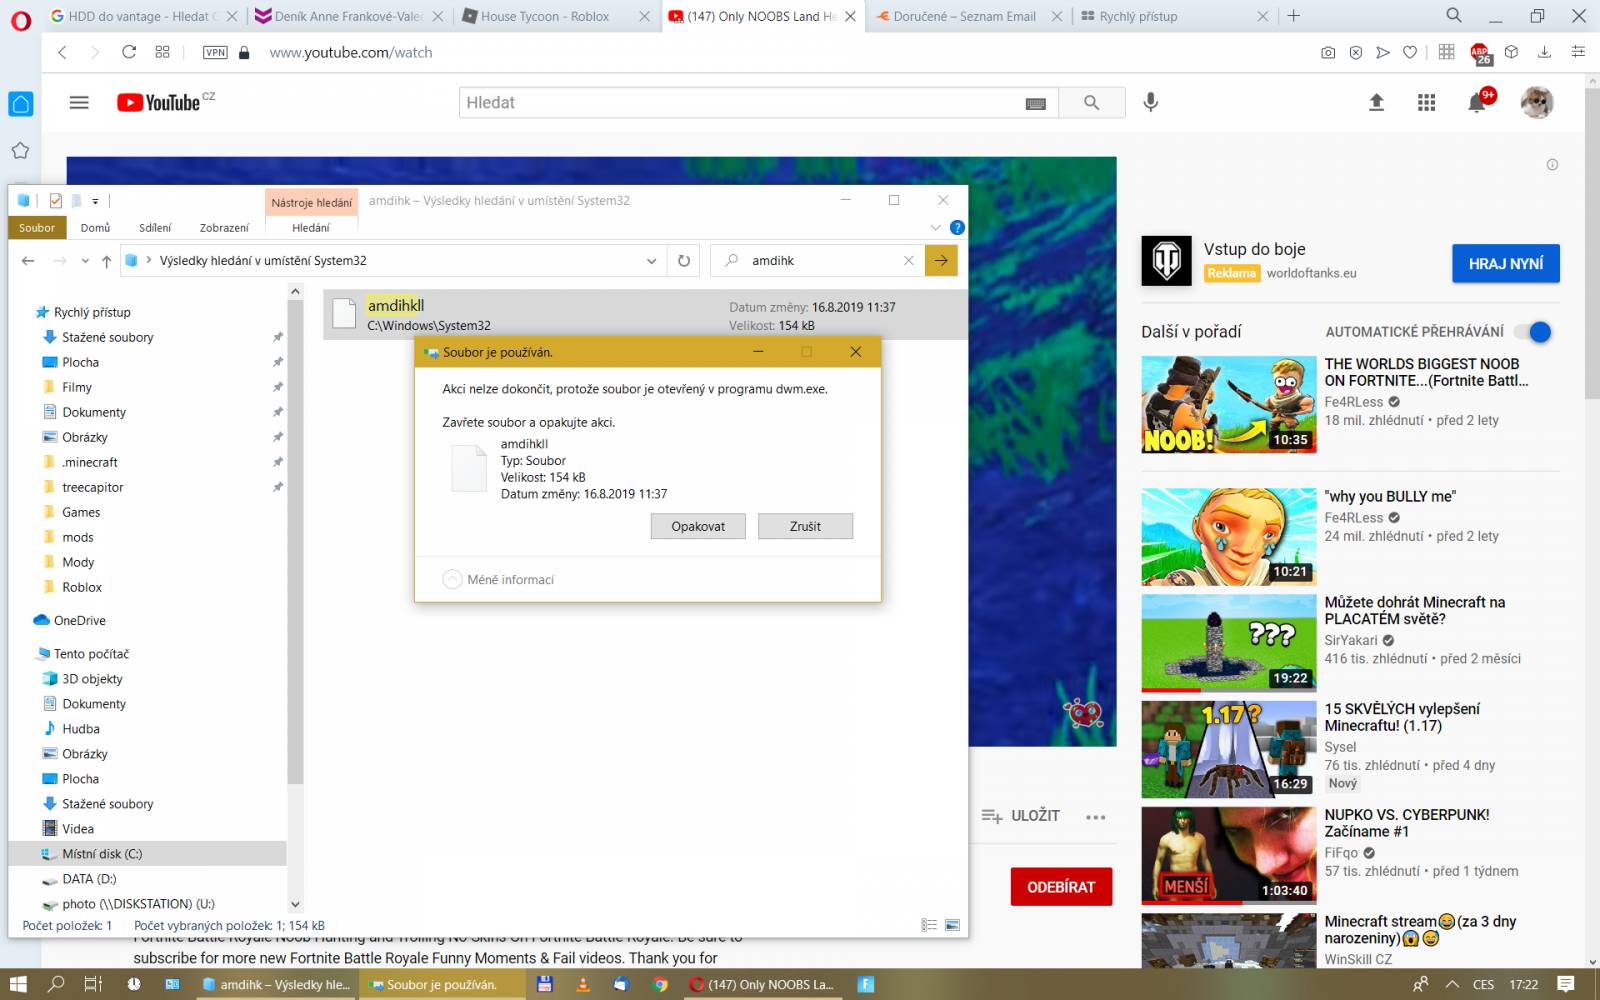1600x1000 pixels.
Task: Select Místní disk (C:)
Action: pyautogui.click(x=102, y=854)
